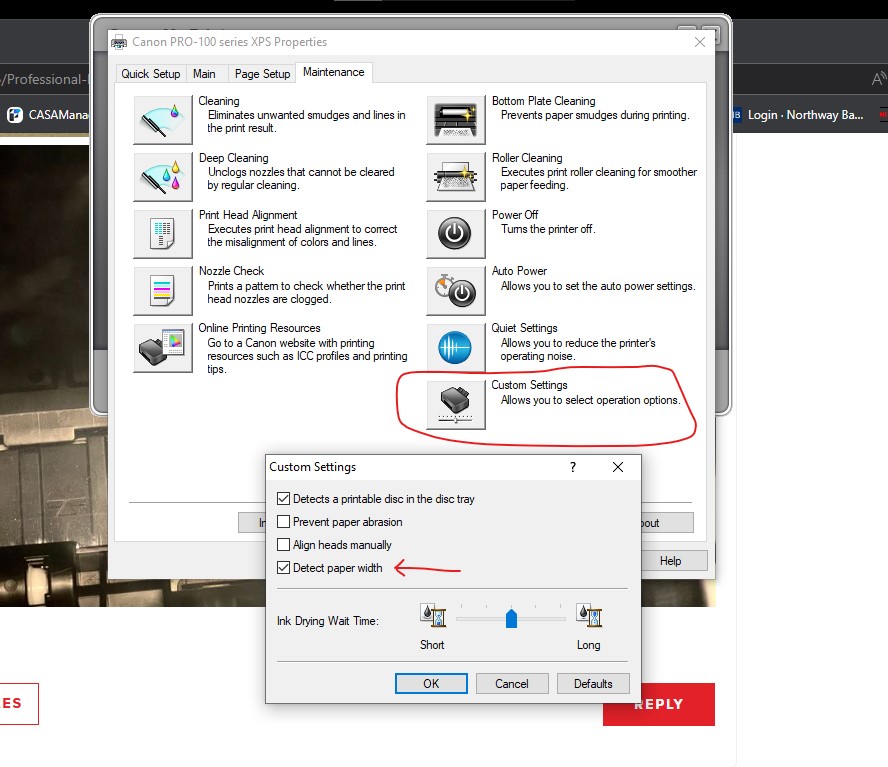Image resolution: width=888 pixels, height=767 pixels.
Task: Open the Quick Setup tab
Action: (x=150, y=73)
